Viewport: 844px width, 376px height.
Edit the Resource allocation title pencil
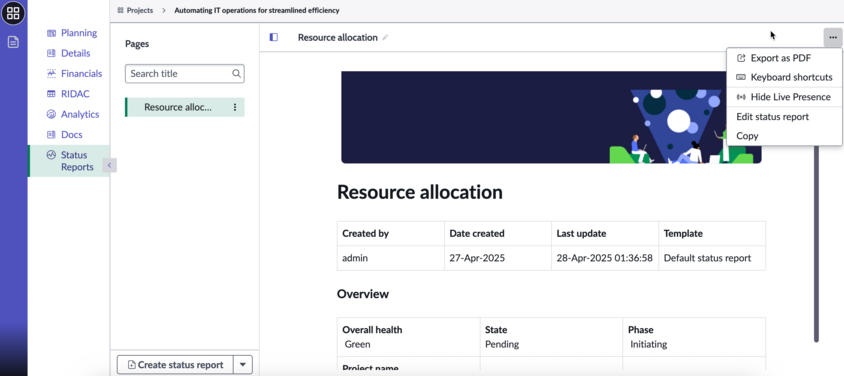tap(385, 38)
